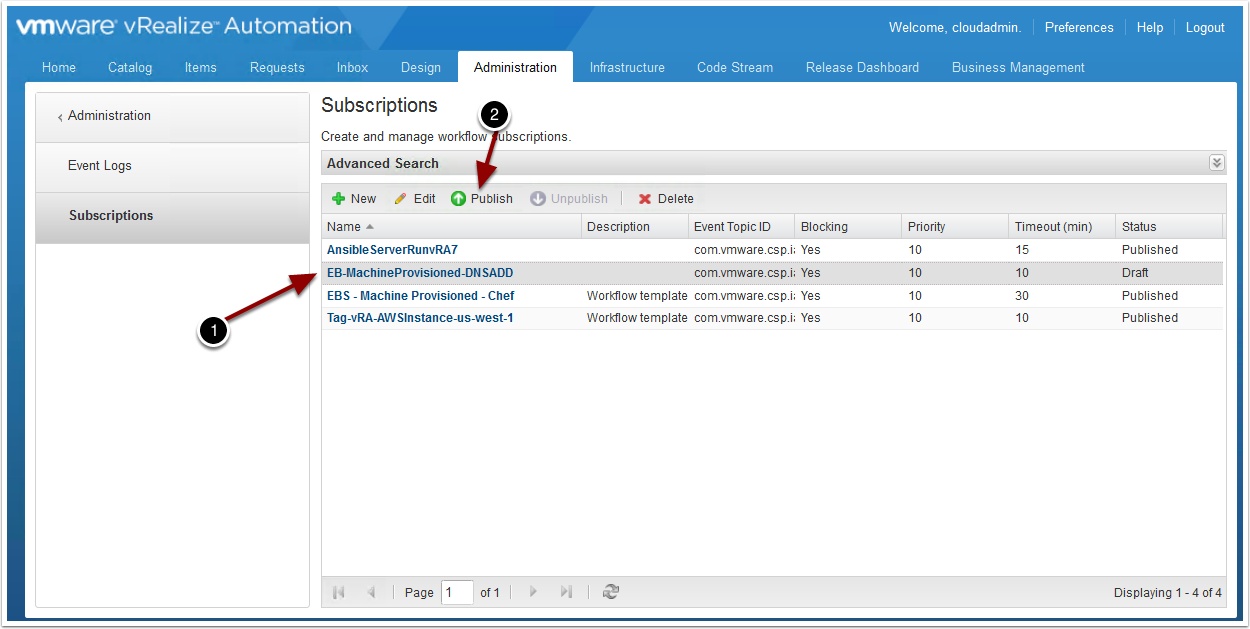Screen dimensions: 1250x629
Task: Go to last page of subscriptions
Action: [x=565, y=592]
